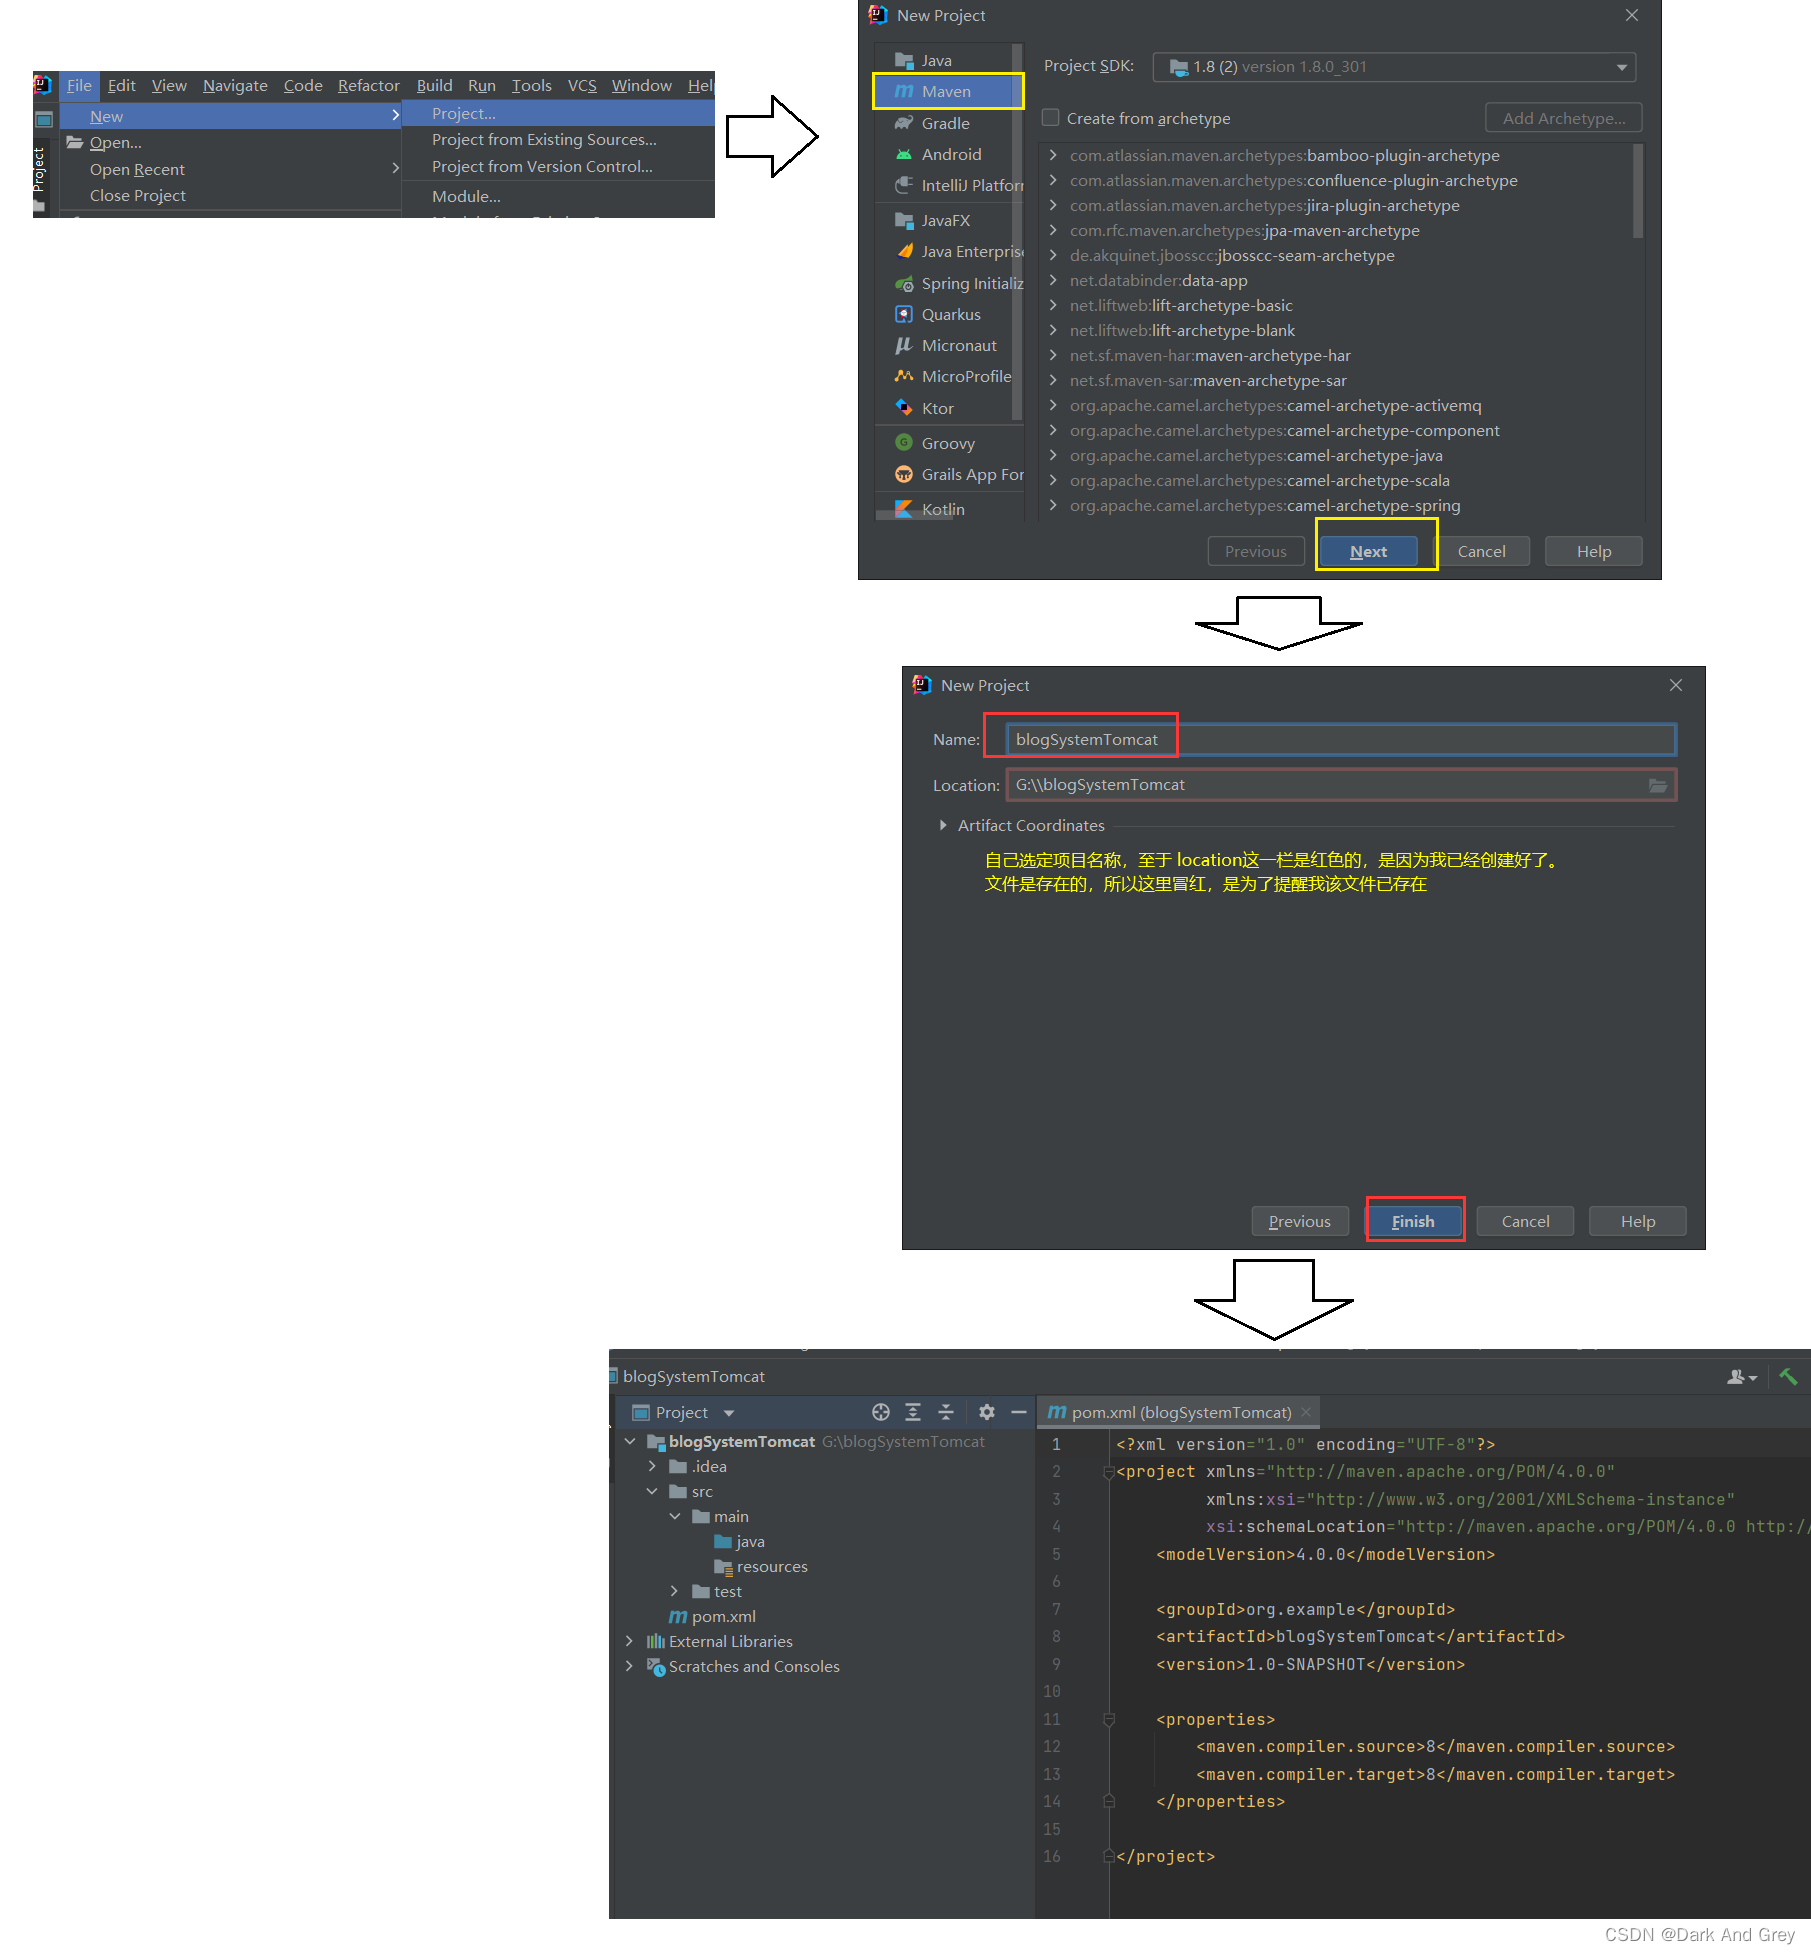Open Project panel settings gear
Image resolution: width=1811 pixels, height=1954 pixels.
click(987, 1412)
